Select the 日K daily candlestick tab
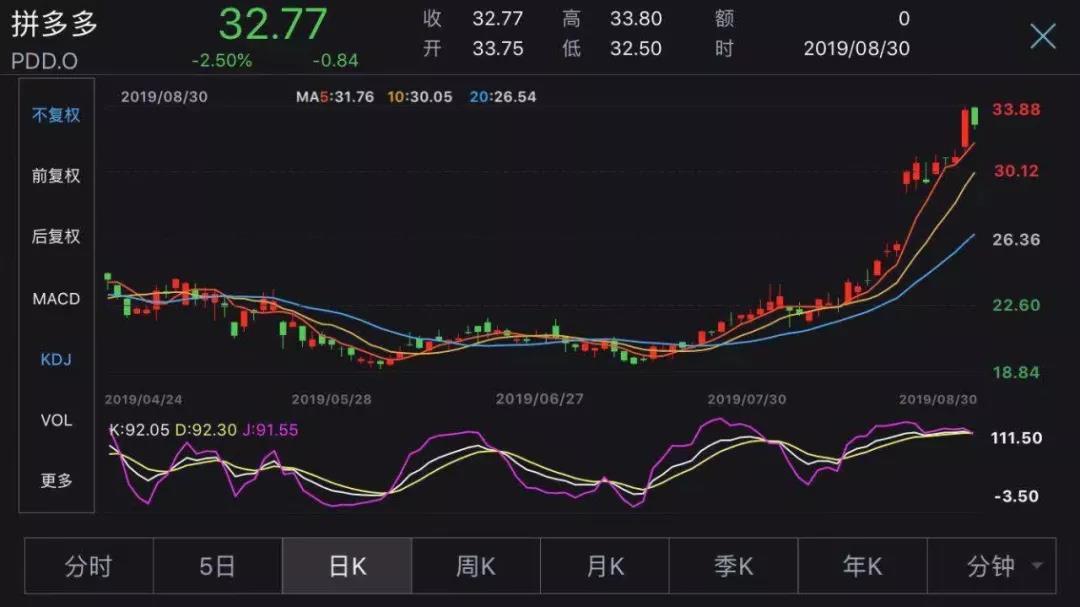Image resolution: width=1080 pixels, height=607 pixels. coord(346,565)
